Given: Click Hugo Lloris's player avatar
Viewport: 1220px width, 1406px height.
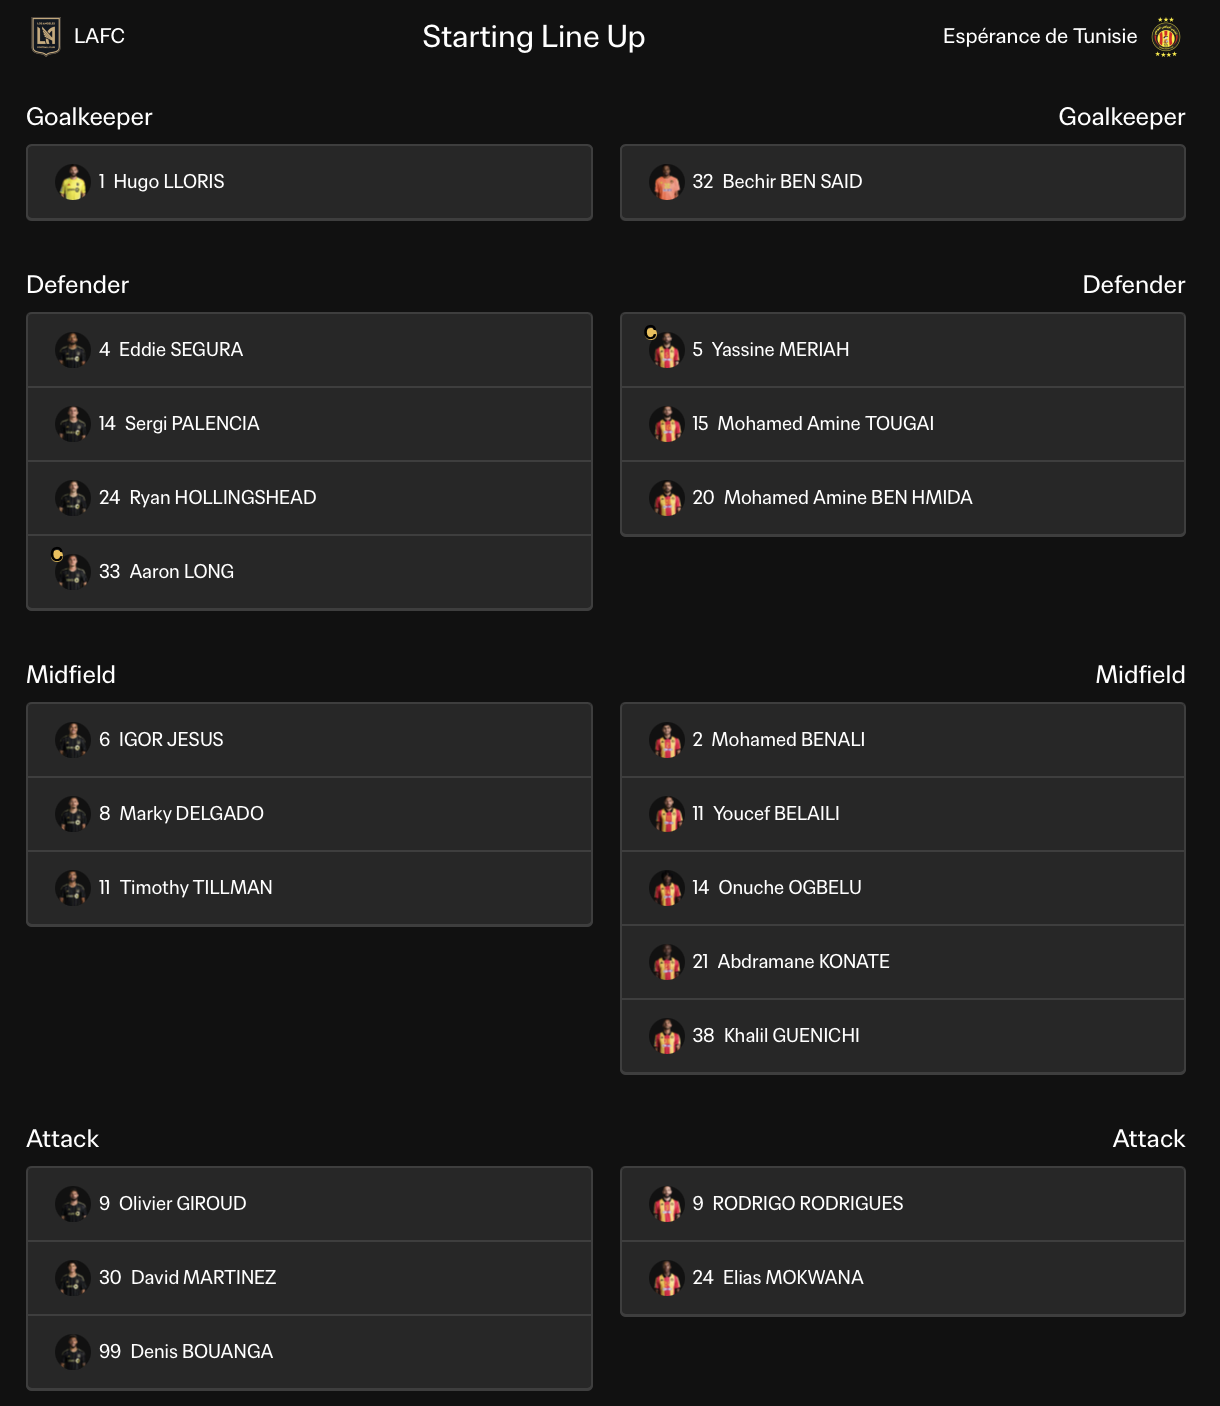Looking at the screenshot, I should click(x=73, y=182).
